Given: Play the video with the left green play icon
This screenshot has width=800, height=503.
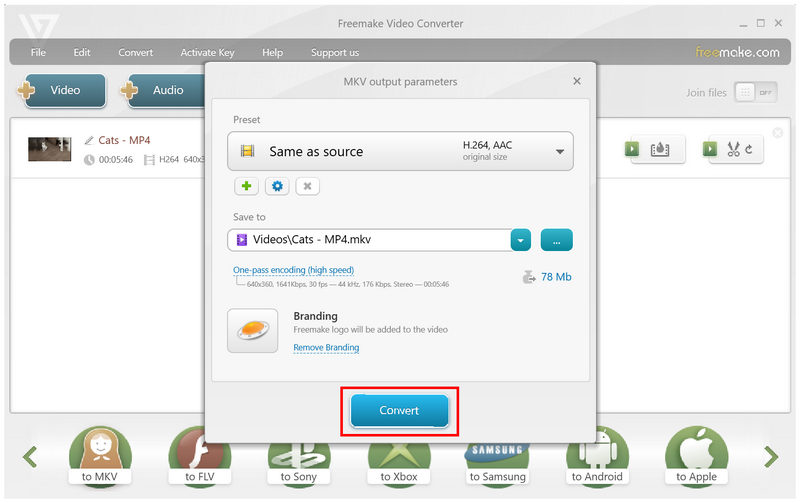Looking at the screenshot, I should coord(632,149).
